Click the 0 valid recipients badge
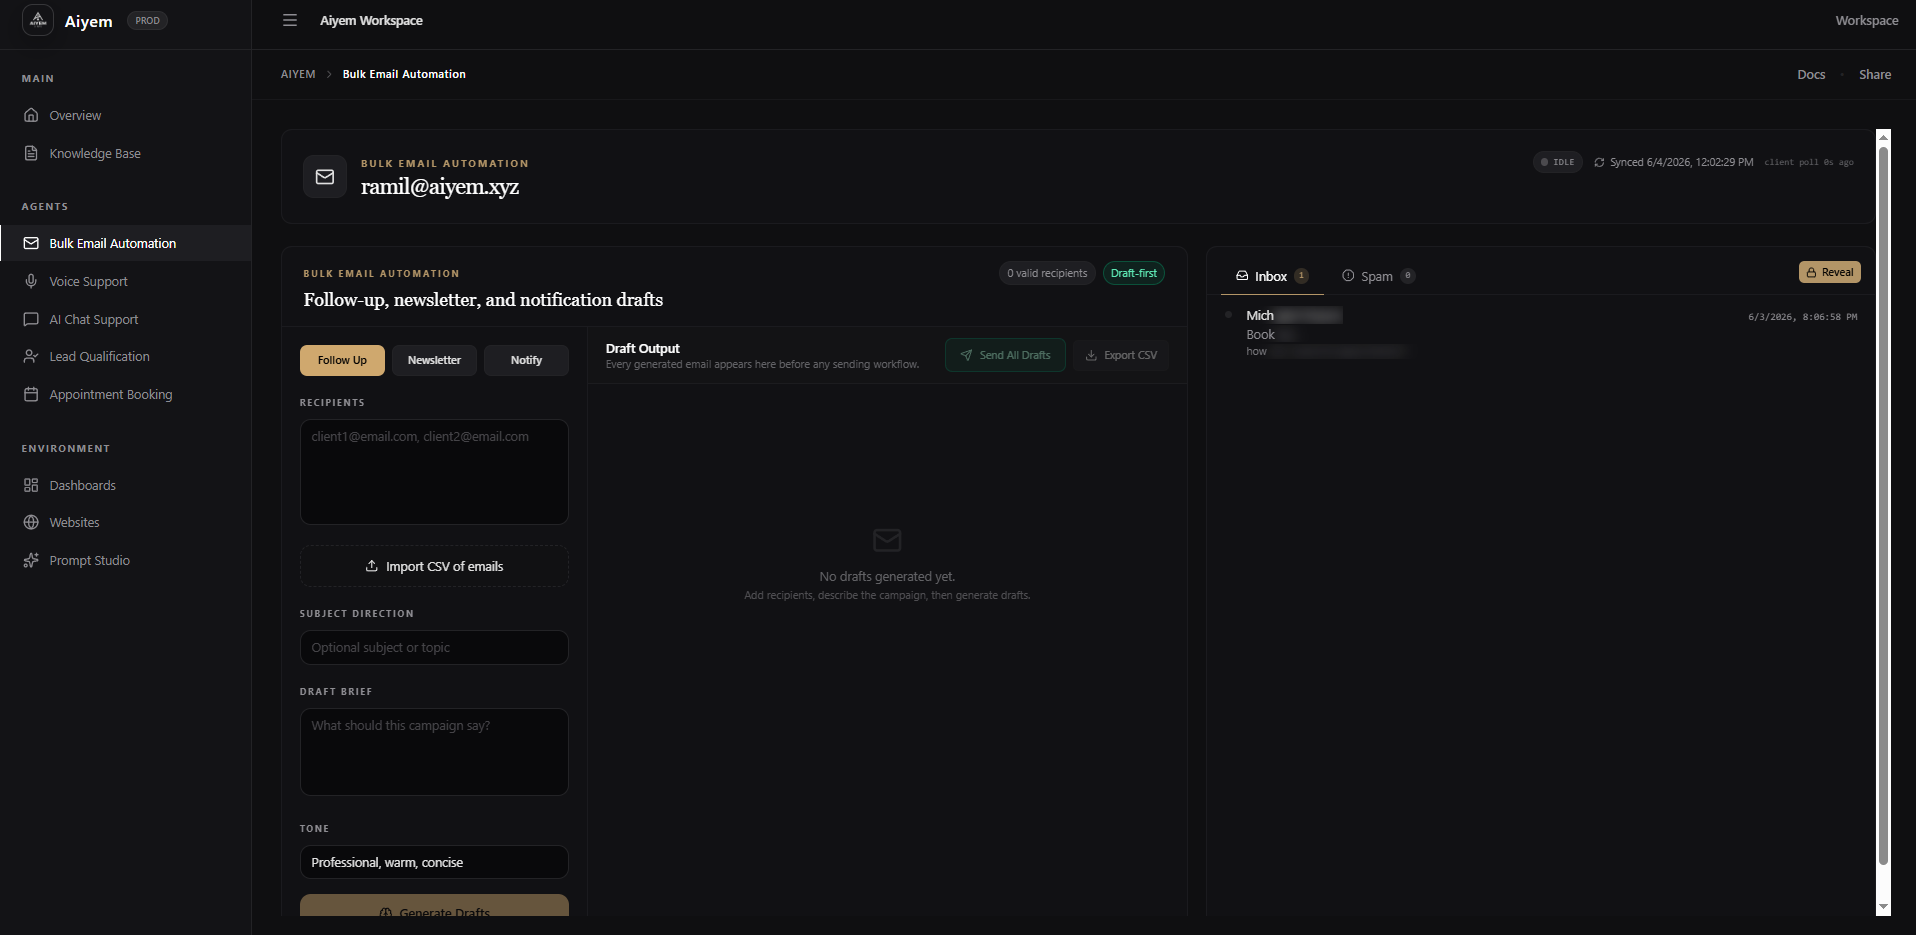Image resolution: width=1916 pixels, height=935 pixels. [x=1047, y=273]
